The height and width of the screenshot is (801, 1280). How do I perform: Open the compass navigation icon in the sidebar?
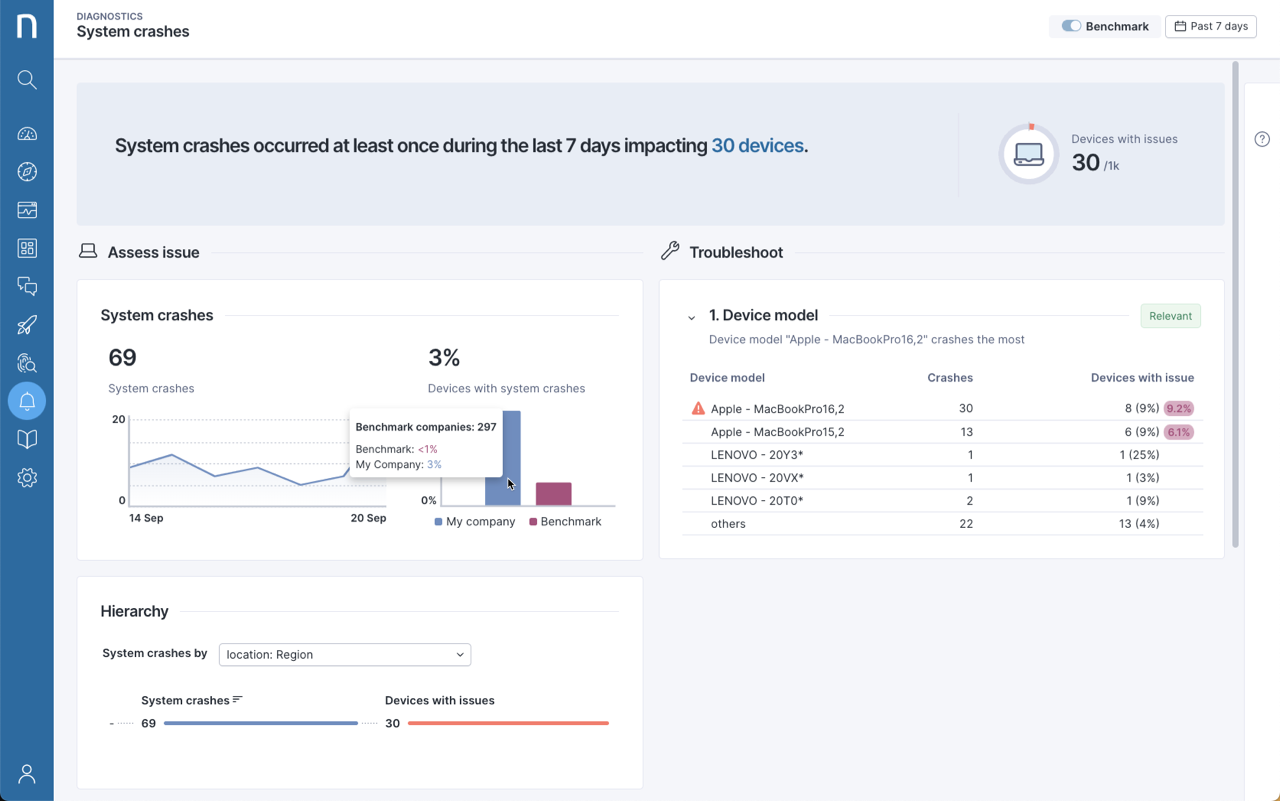click(x=27, y=171)
